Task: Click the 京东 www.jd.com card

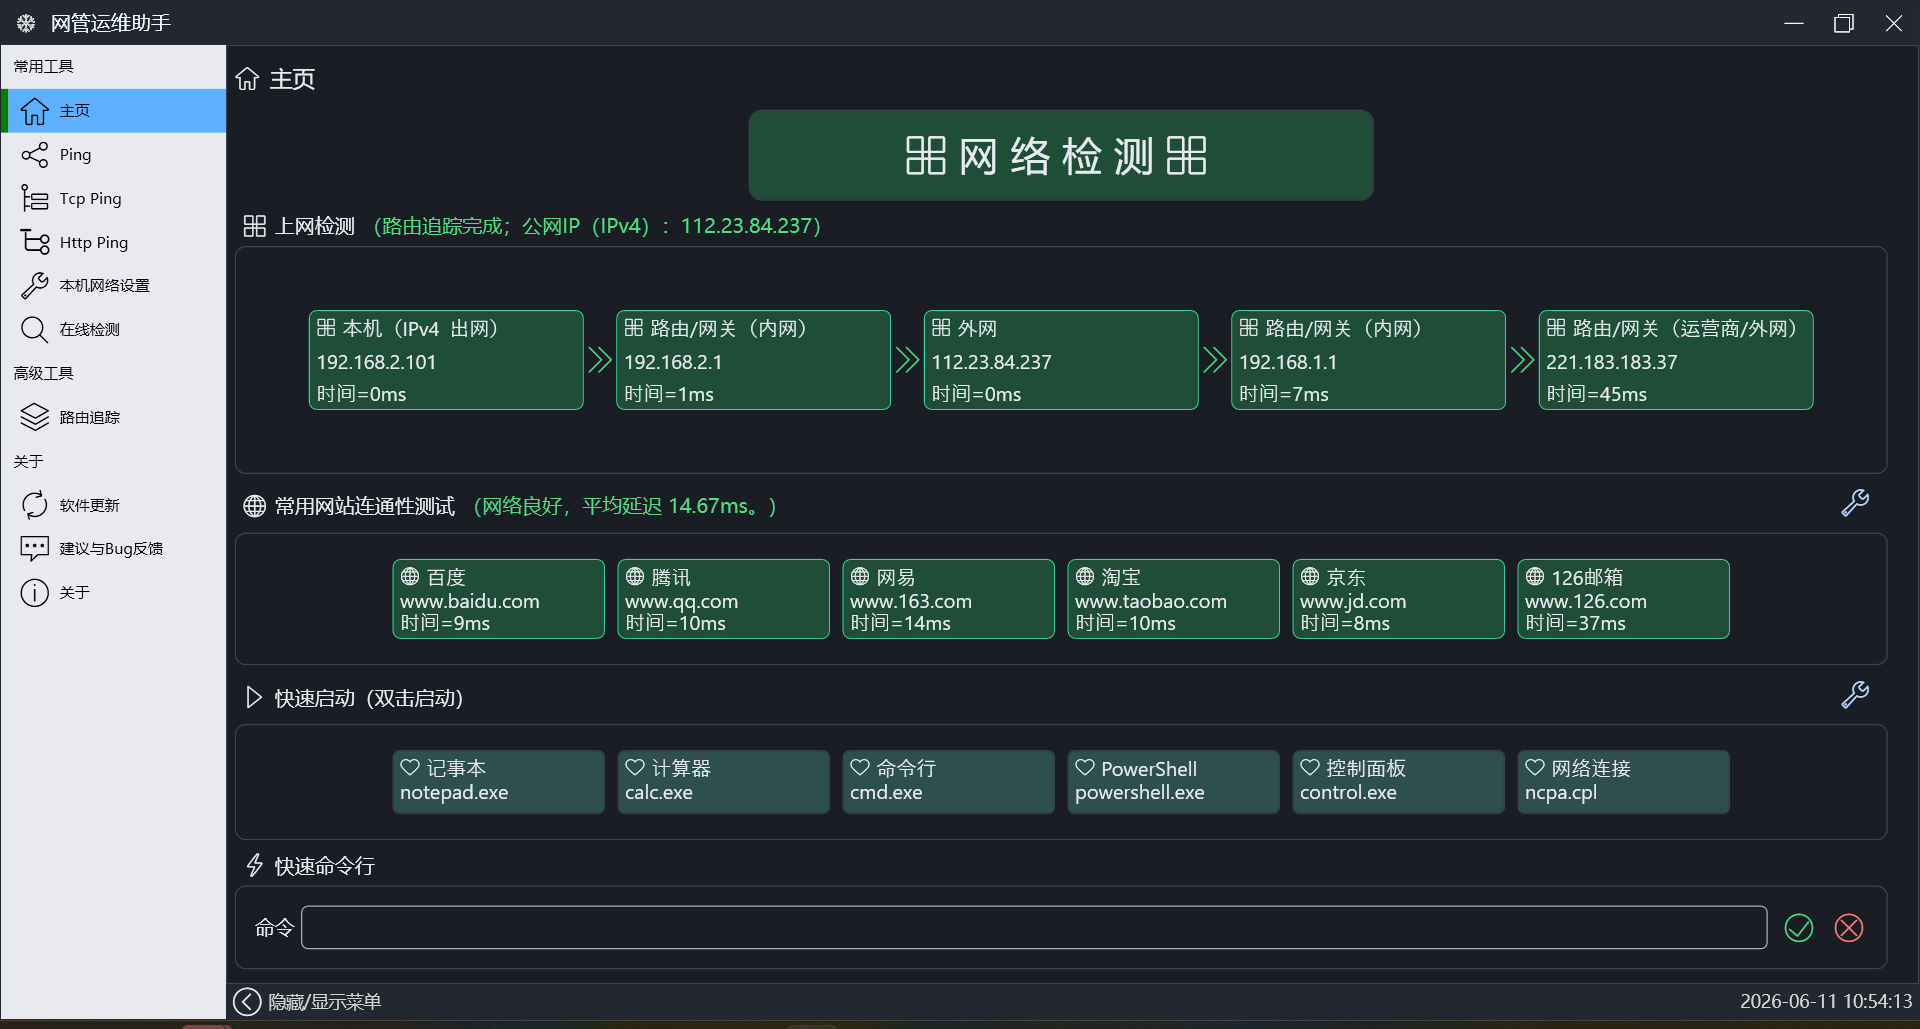Action: pyautogui.click(x=1398, y=599)
